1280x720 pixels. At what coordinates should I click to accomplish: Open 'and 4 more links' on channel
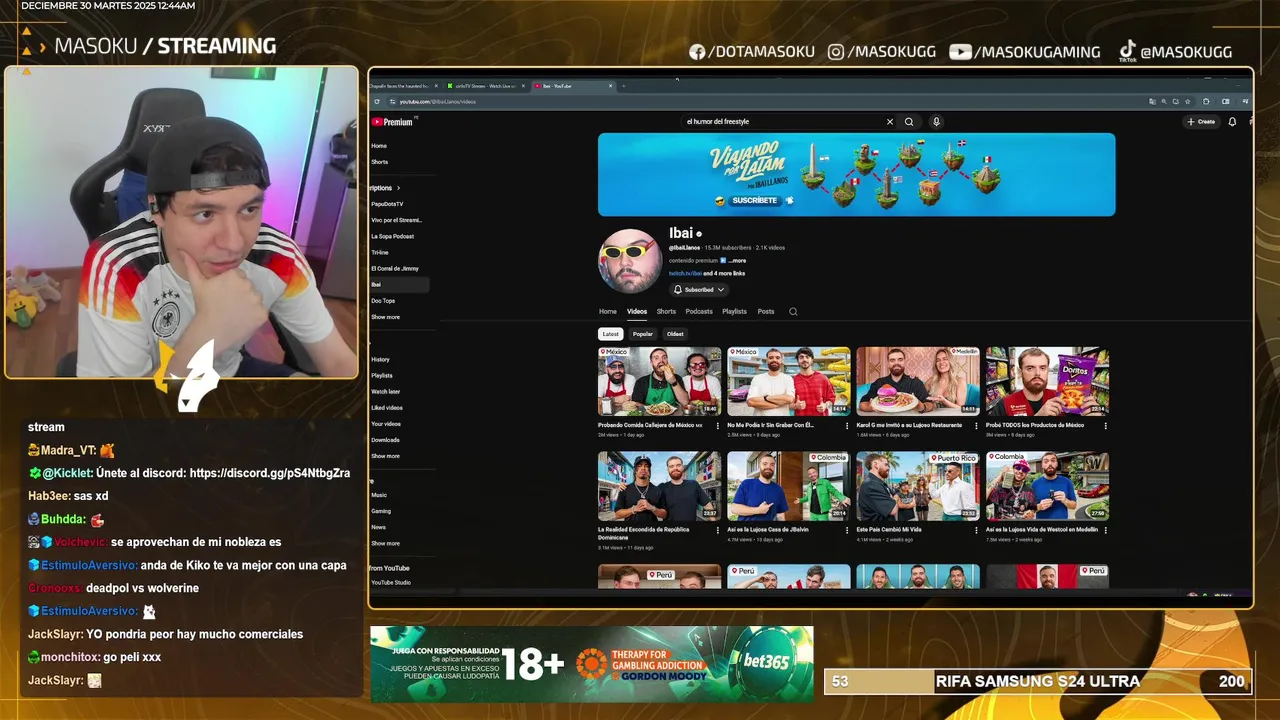[x=725, y=273]
